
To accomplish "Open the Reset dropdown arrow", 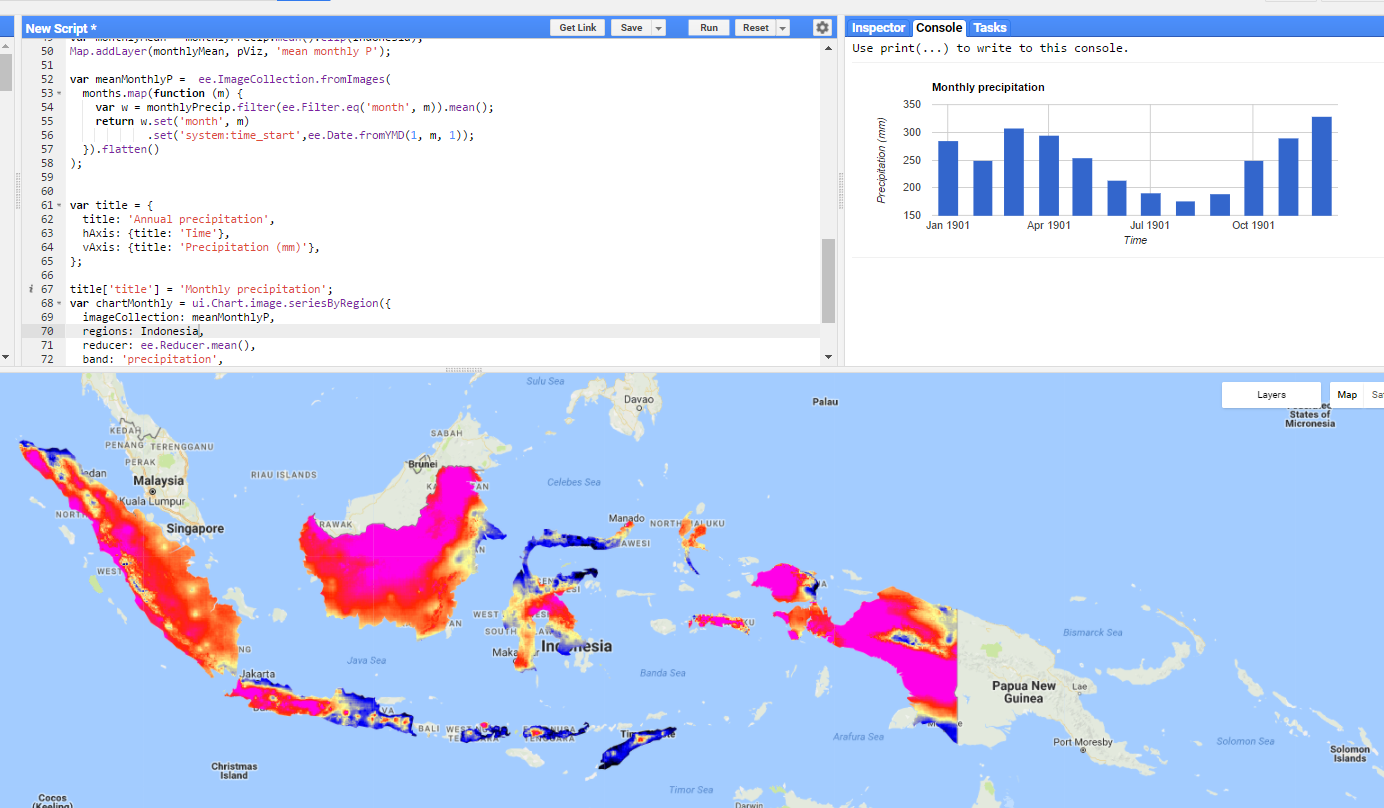I will (783, 27).
